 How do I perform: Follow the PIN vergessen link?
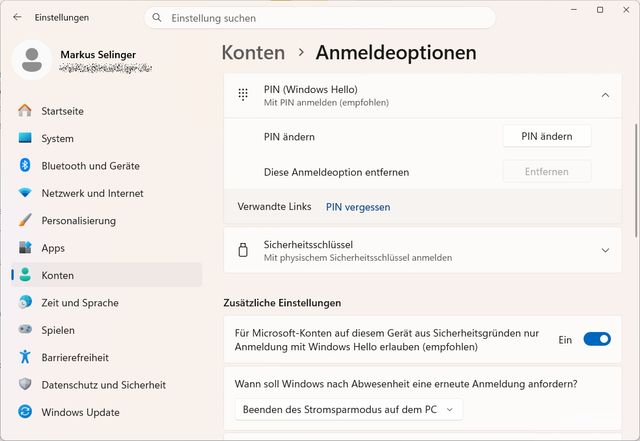coord(358,207)
